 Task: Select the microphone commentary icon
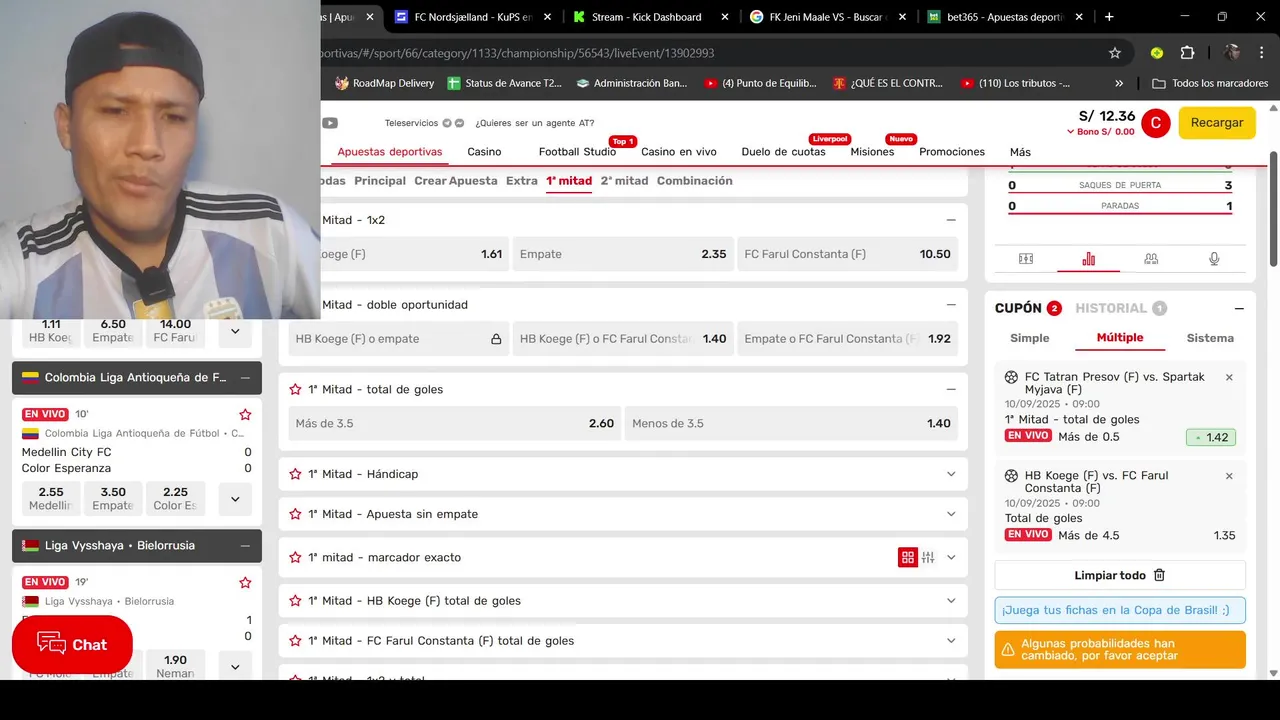tap(1214, 259)
